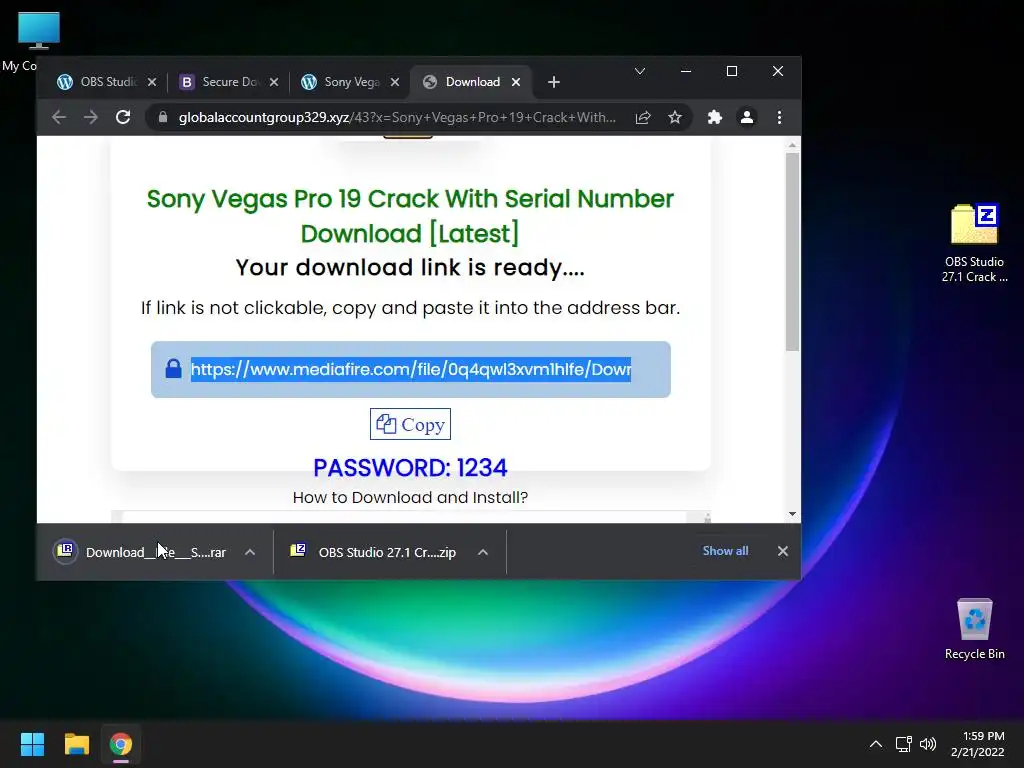This screenshot has width=1024, height=768.
Task: Click the highlighted mediafire download link
Action: coord(411,370)
